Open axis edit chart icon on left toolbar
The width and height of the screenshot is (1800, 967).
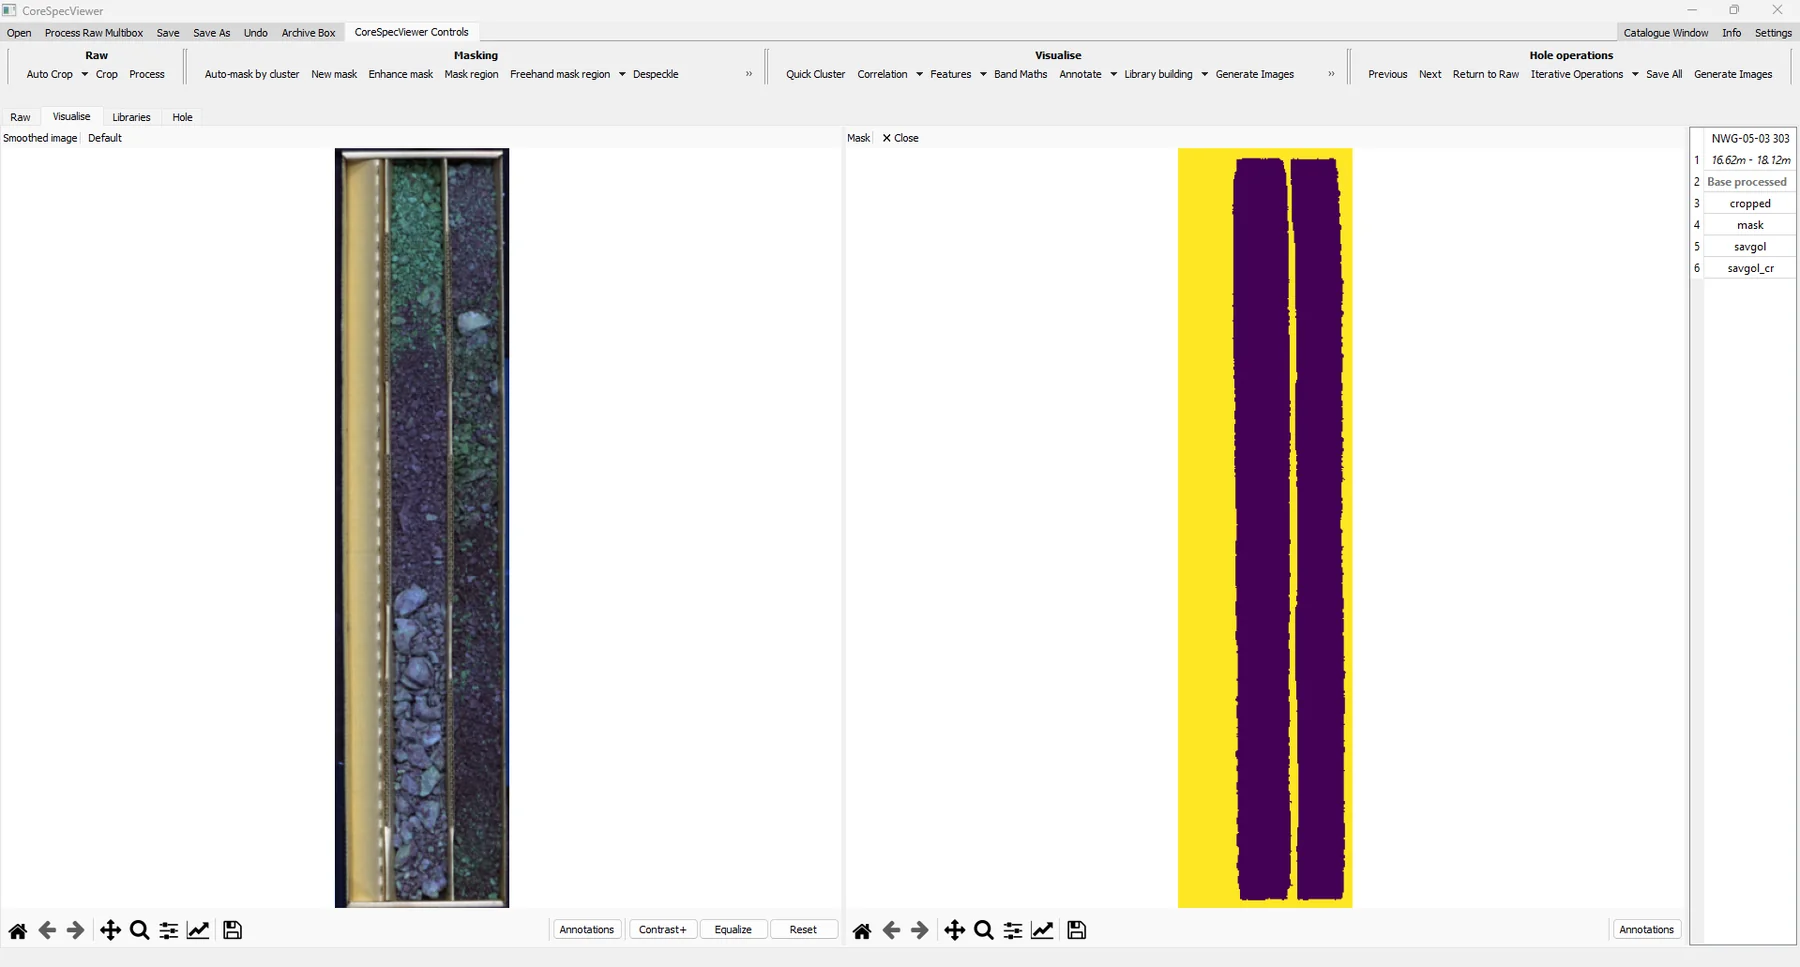click(198, 930)
